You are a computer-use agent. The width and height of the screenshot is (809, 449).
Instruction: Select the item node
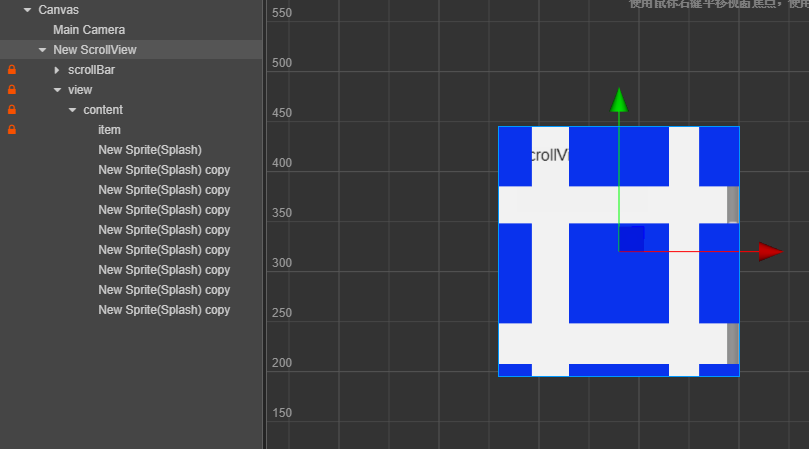point(109,130)
